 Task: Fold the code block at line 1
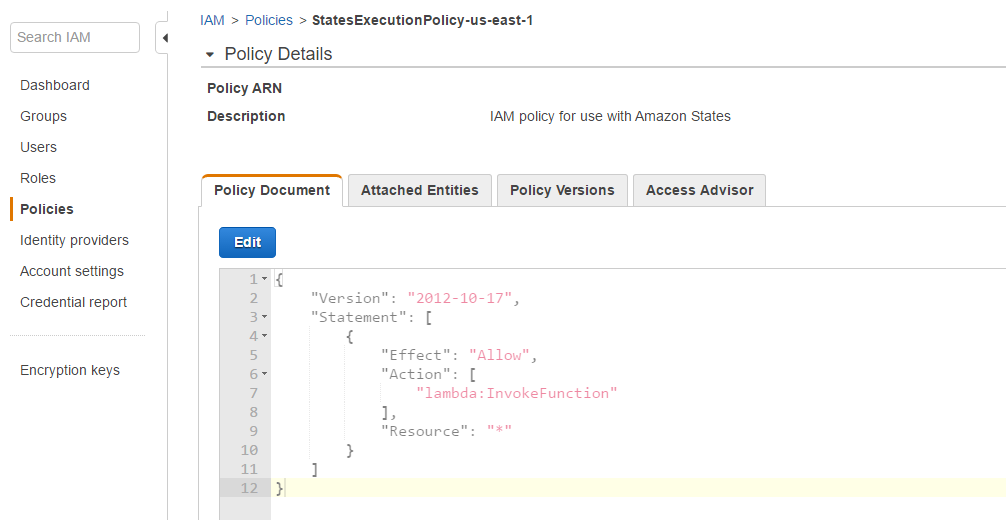264,279
